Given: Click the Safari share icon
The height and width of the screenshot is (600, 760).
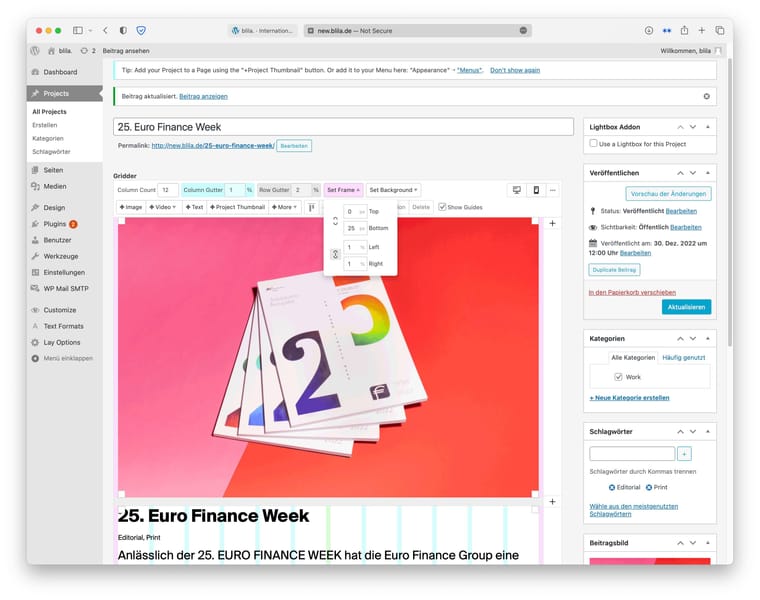Looking at the screenshot, I should pyautogui.click(x=684, y=31).
